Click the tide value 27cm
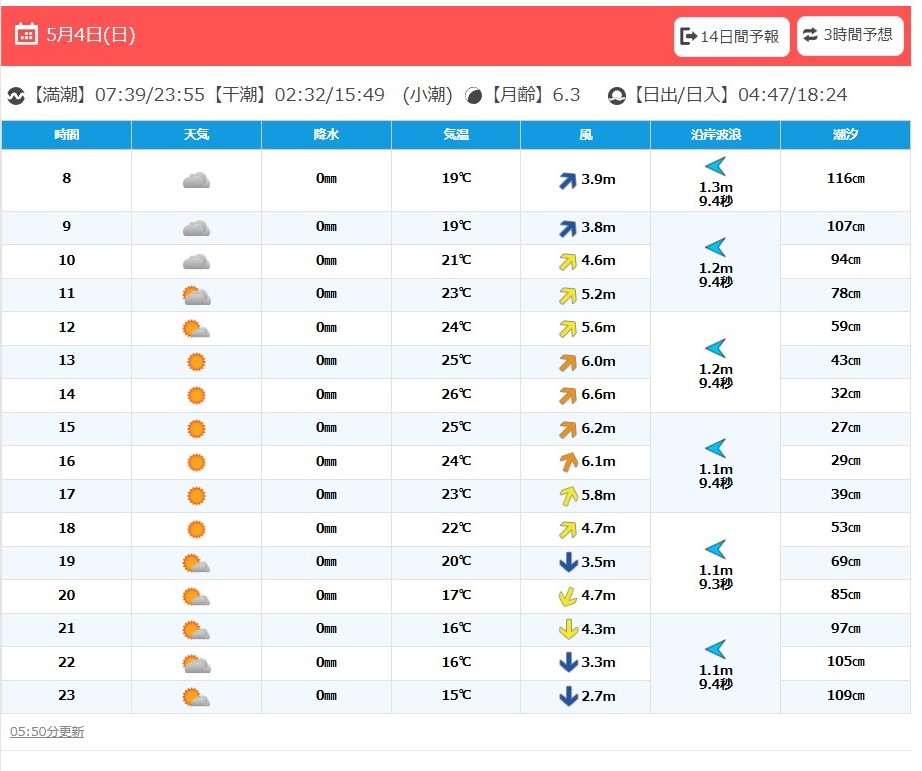Image resolution: width=922 pixels, height=771 pixels. [846, 428]
